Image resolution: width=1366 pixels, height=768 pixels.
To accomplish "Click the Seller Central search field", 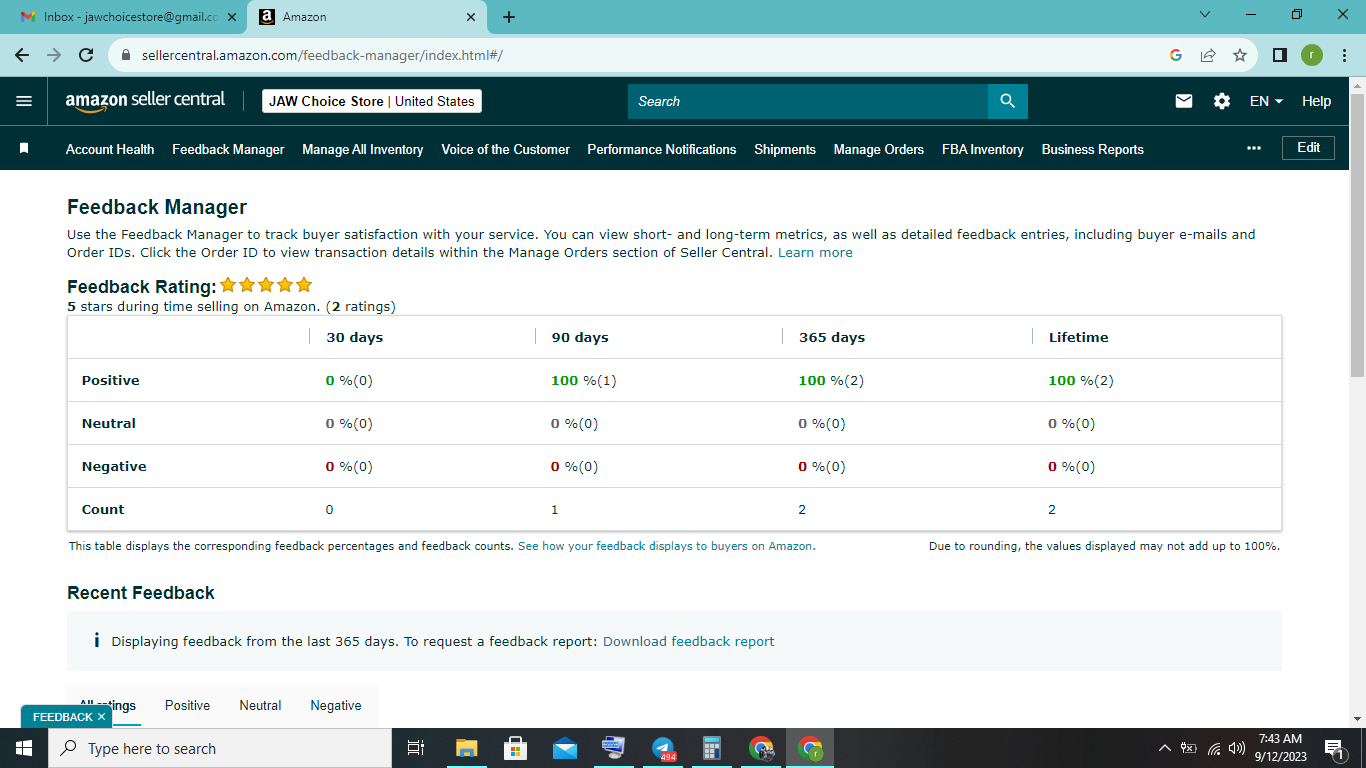I will tap(808, 101).
